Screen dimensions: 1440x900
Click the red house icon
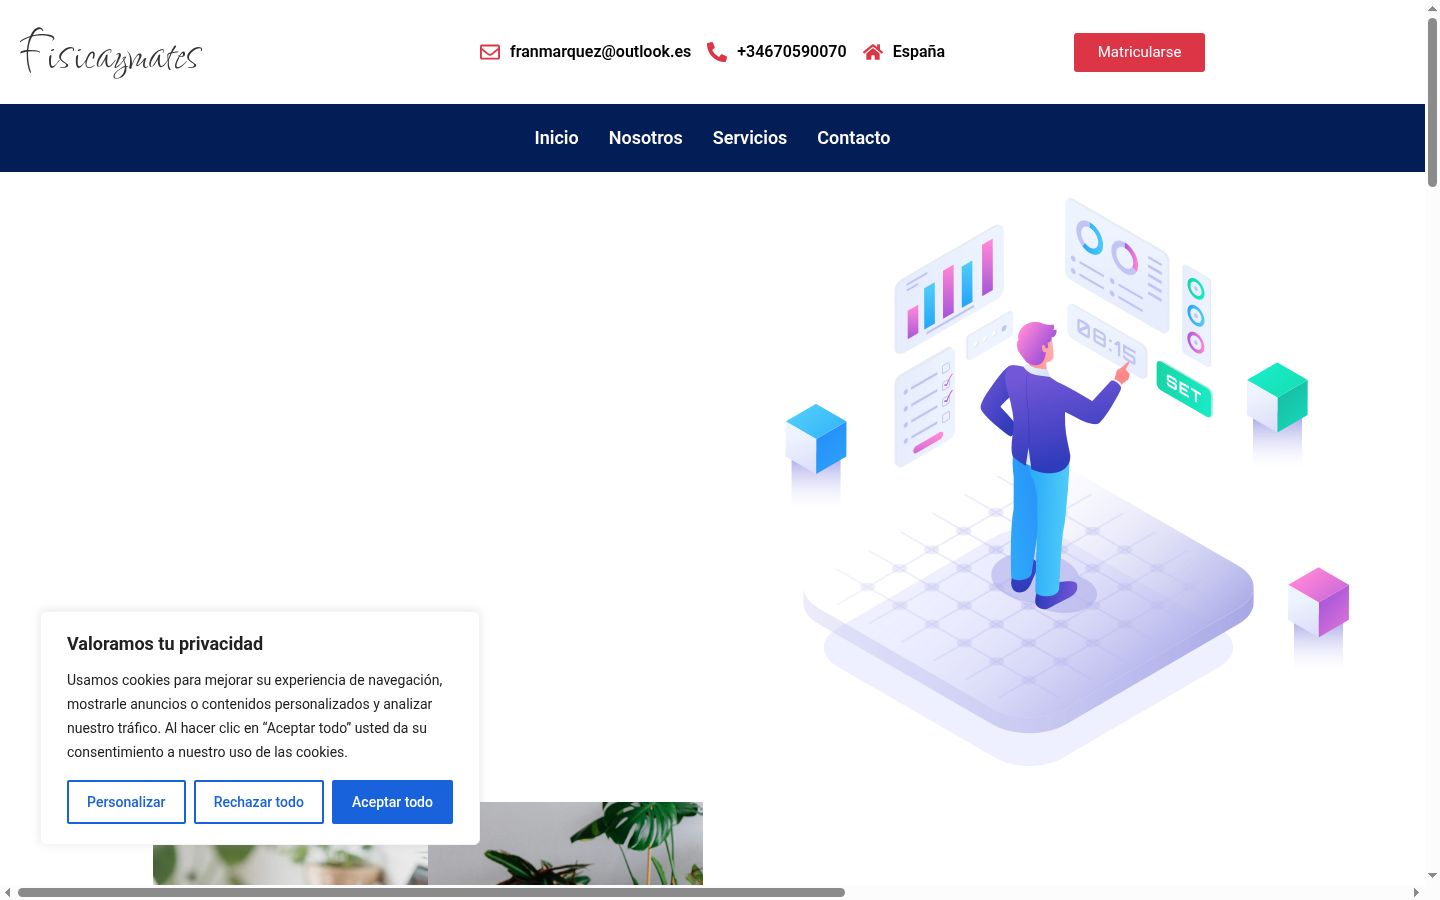873,52
